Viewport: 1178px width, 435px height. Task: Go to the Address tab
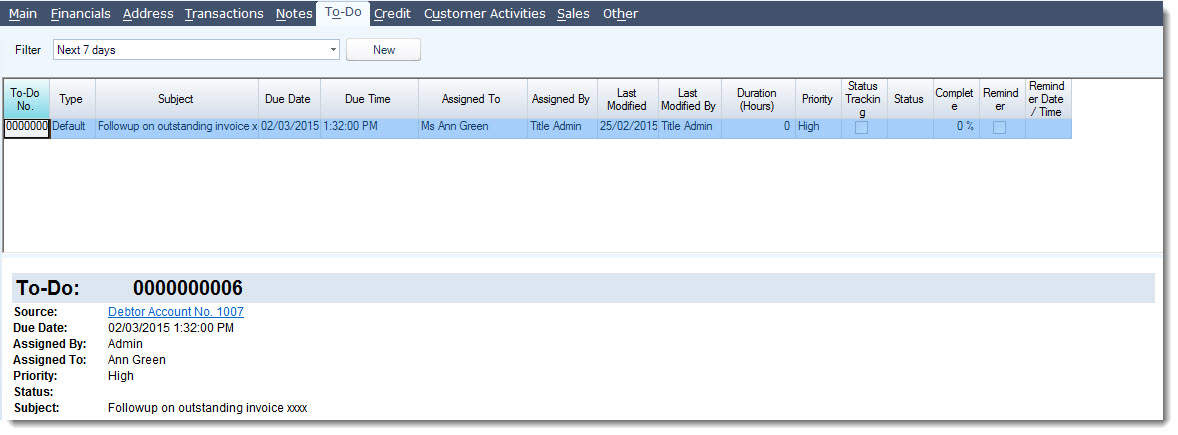click(148, 14)
